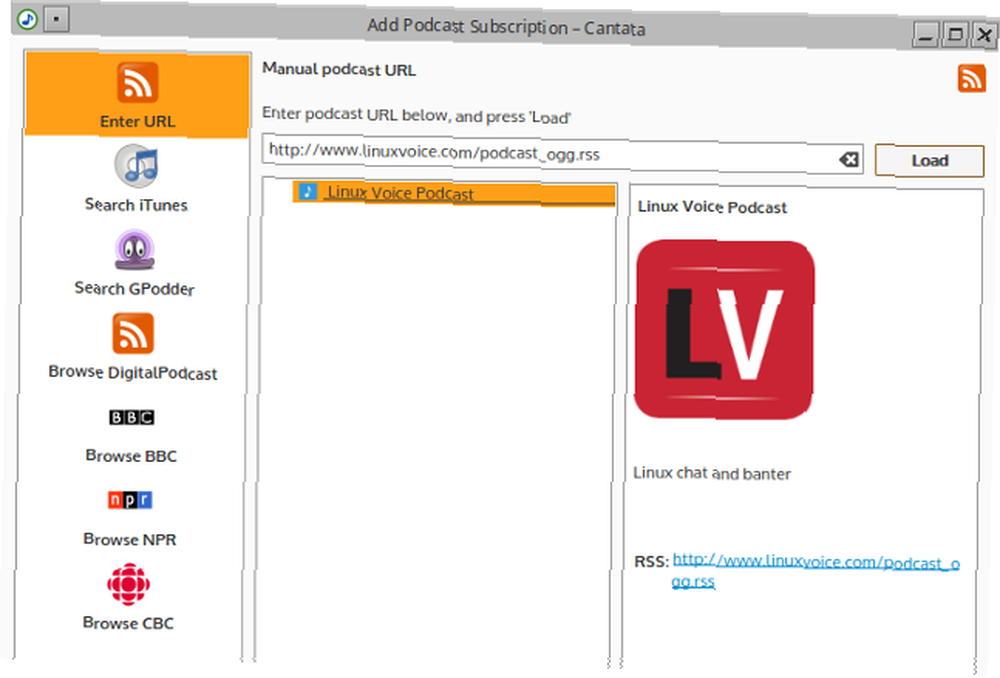
Task: Open the Search GPodder section
Action: 135,263
